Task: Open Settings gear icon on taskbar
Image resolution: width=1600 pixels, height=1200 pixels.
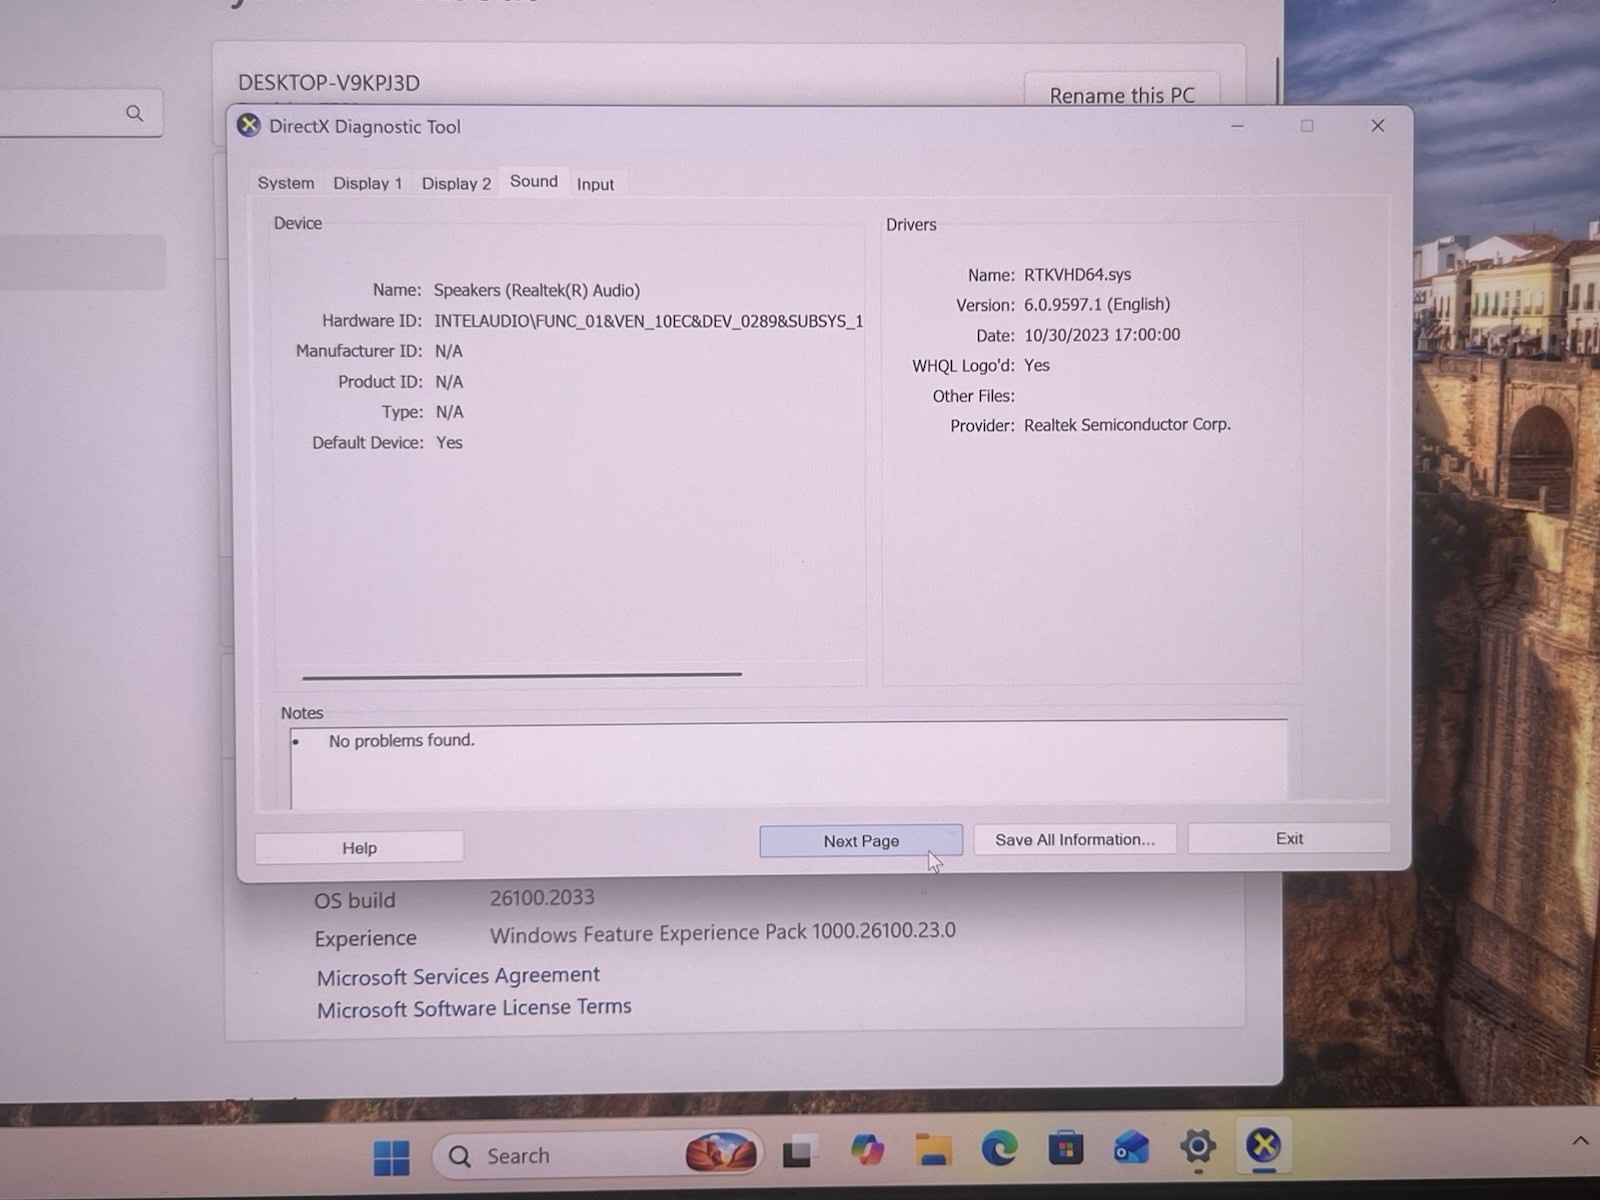Action: (1198, 1146)
